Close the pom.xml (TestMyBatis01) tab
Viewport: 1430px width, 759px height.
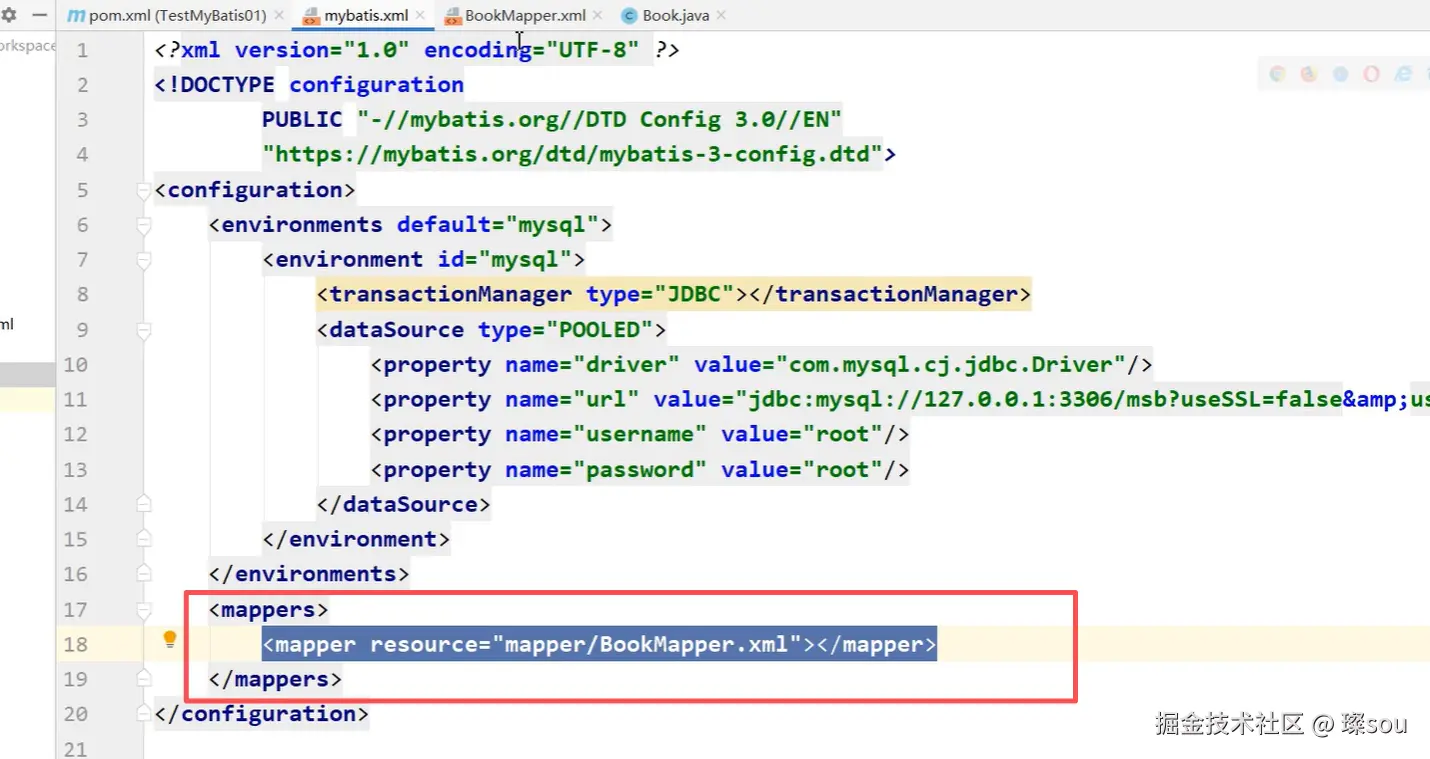point(279,16)
